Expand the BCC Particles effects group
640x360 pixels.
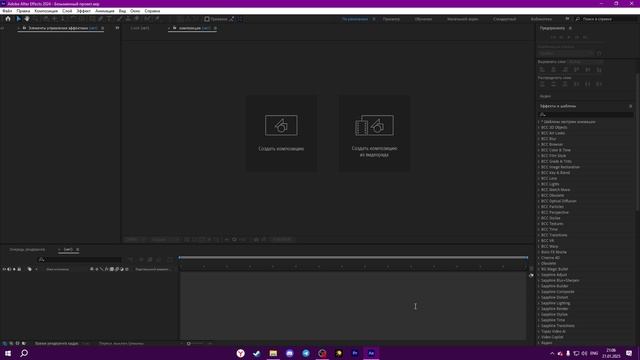pyautogui.click(x=539, y=207)
